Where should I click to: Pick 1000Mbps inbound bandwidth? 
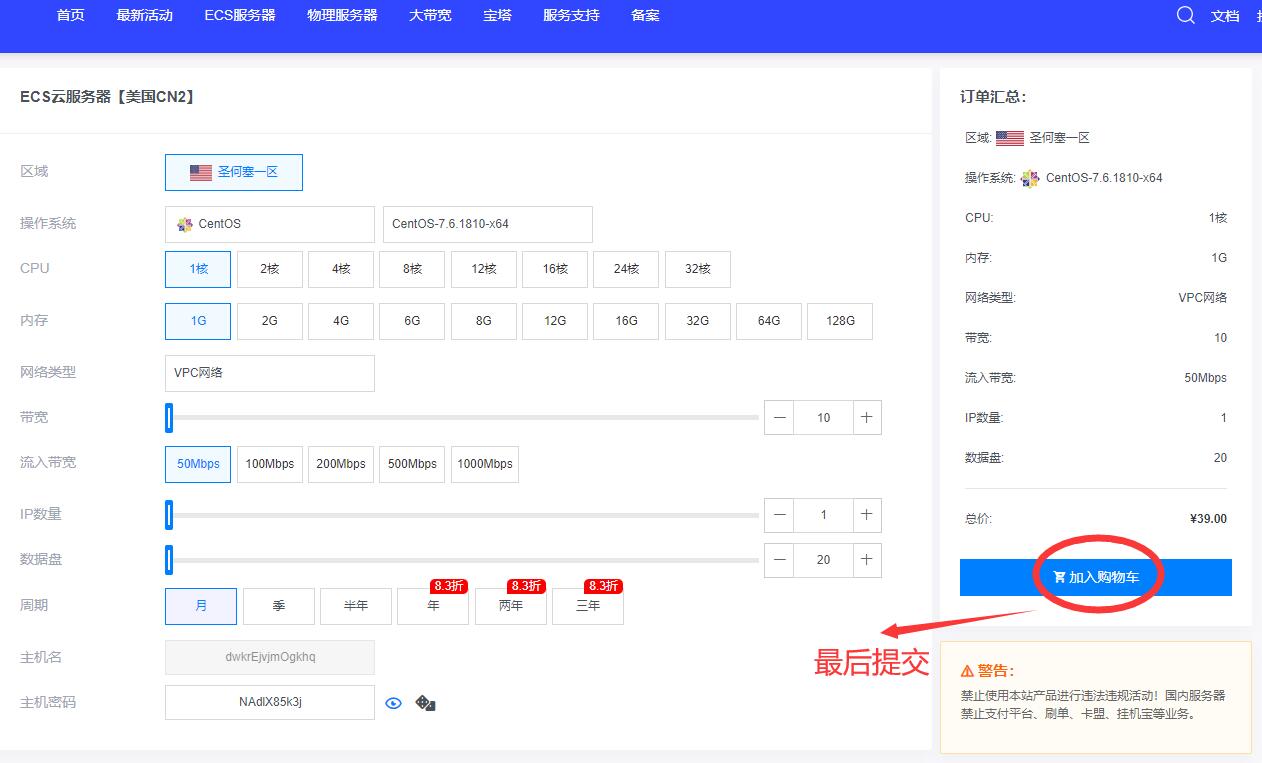tap(485, 464)
